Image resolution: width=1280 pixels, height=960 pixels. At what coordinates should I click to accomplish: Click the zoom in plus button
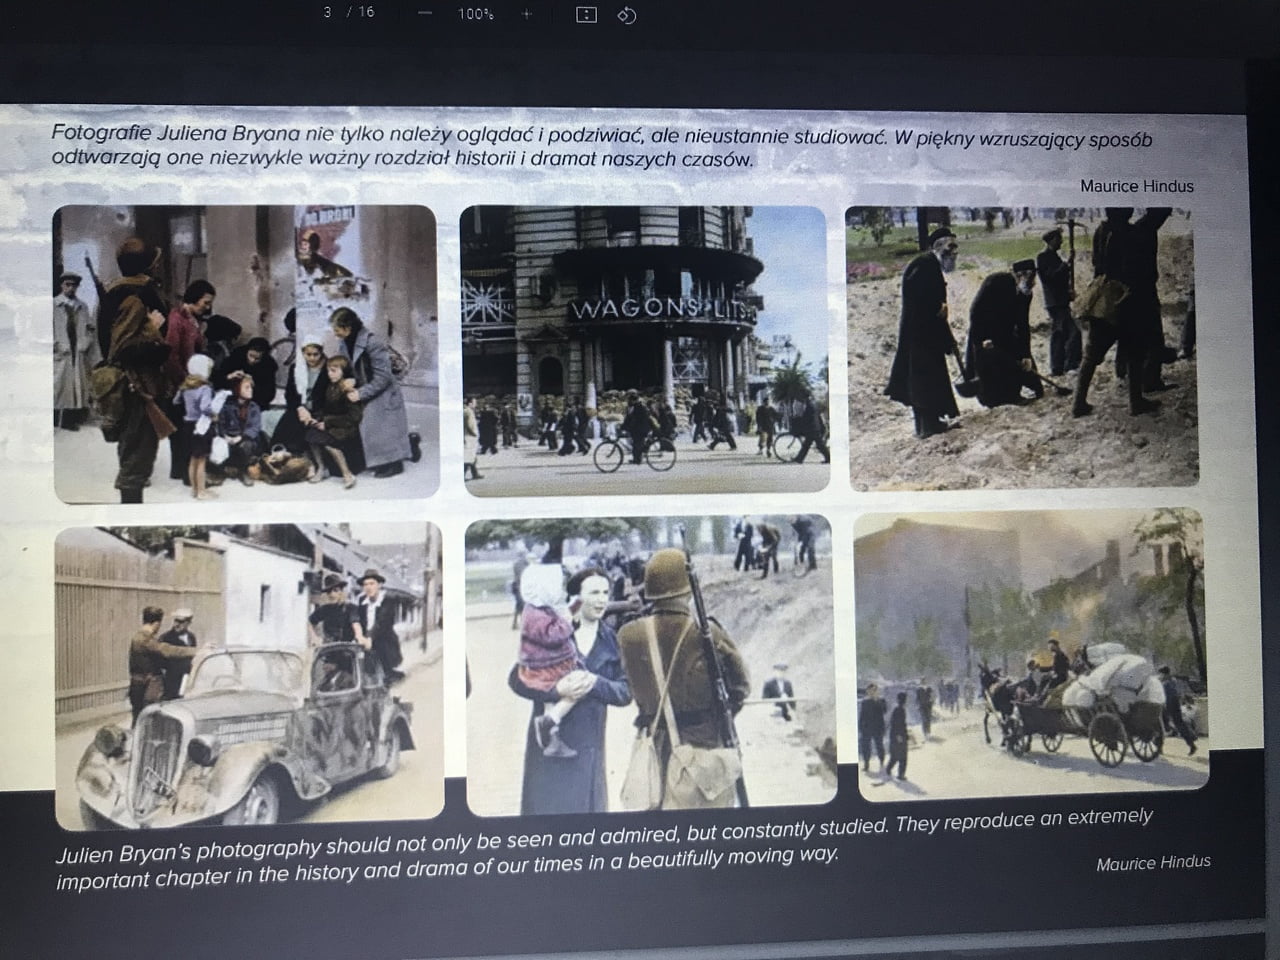[527, 14]
